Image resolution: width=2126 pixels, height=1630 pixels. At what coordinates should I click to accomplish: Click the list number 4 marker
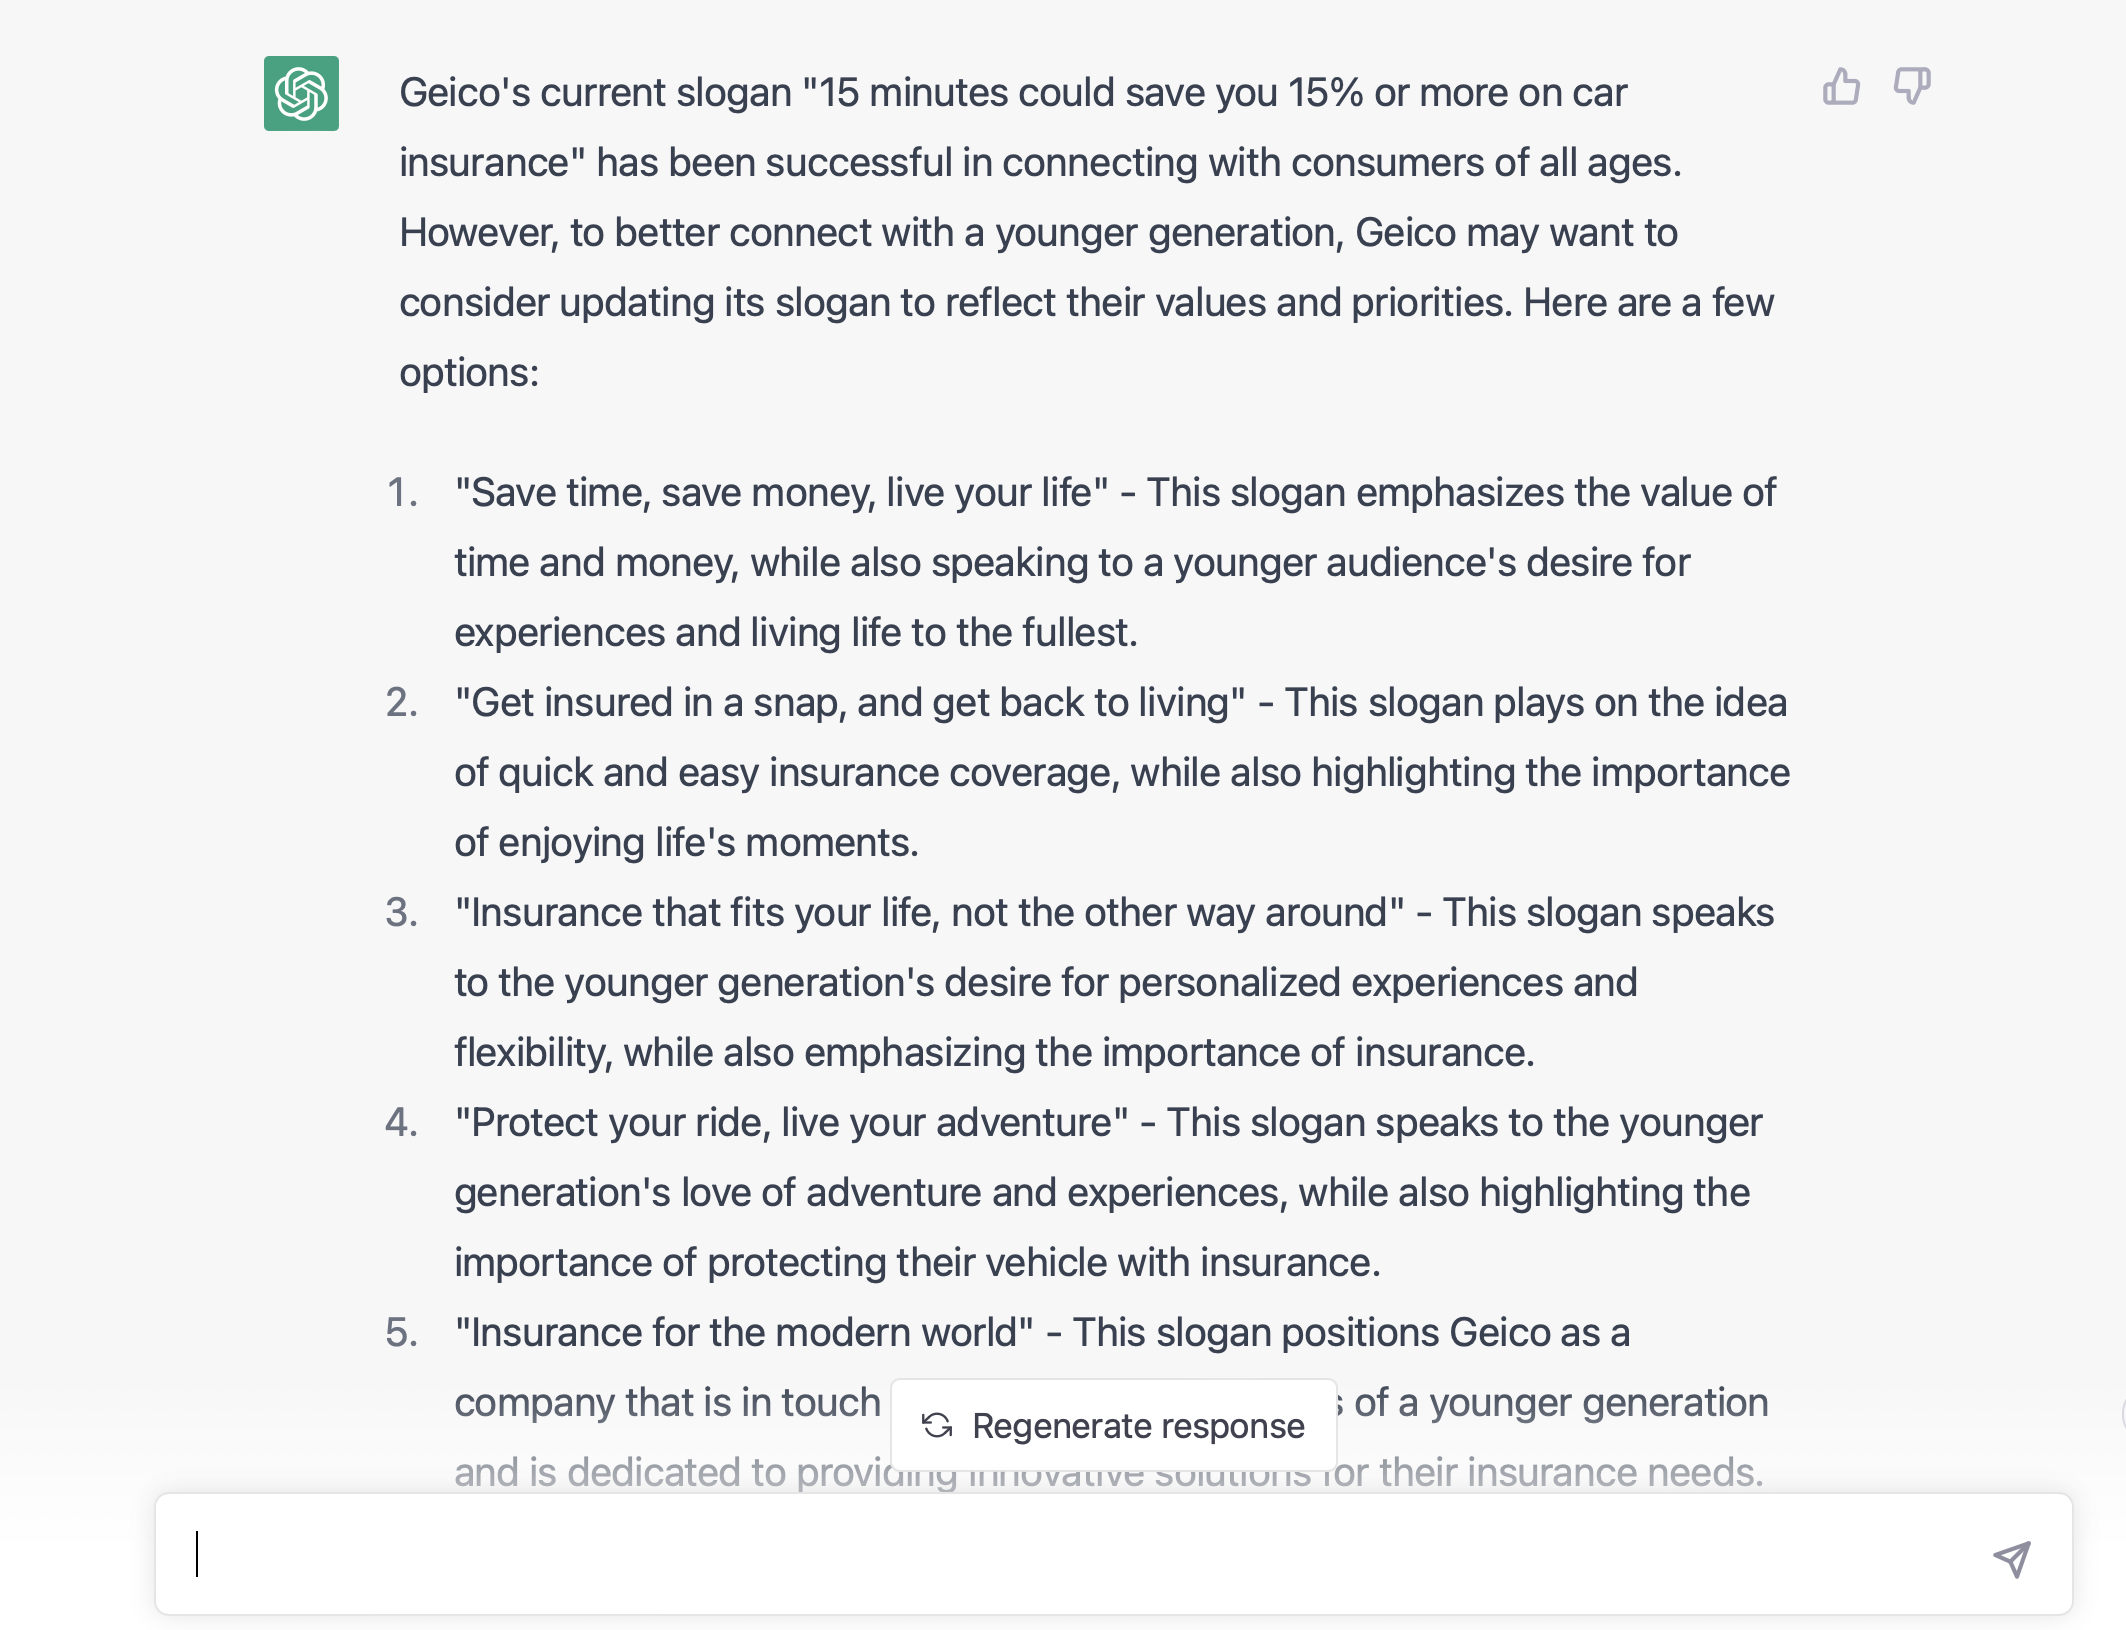click(x=402, y=1123)
